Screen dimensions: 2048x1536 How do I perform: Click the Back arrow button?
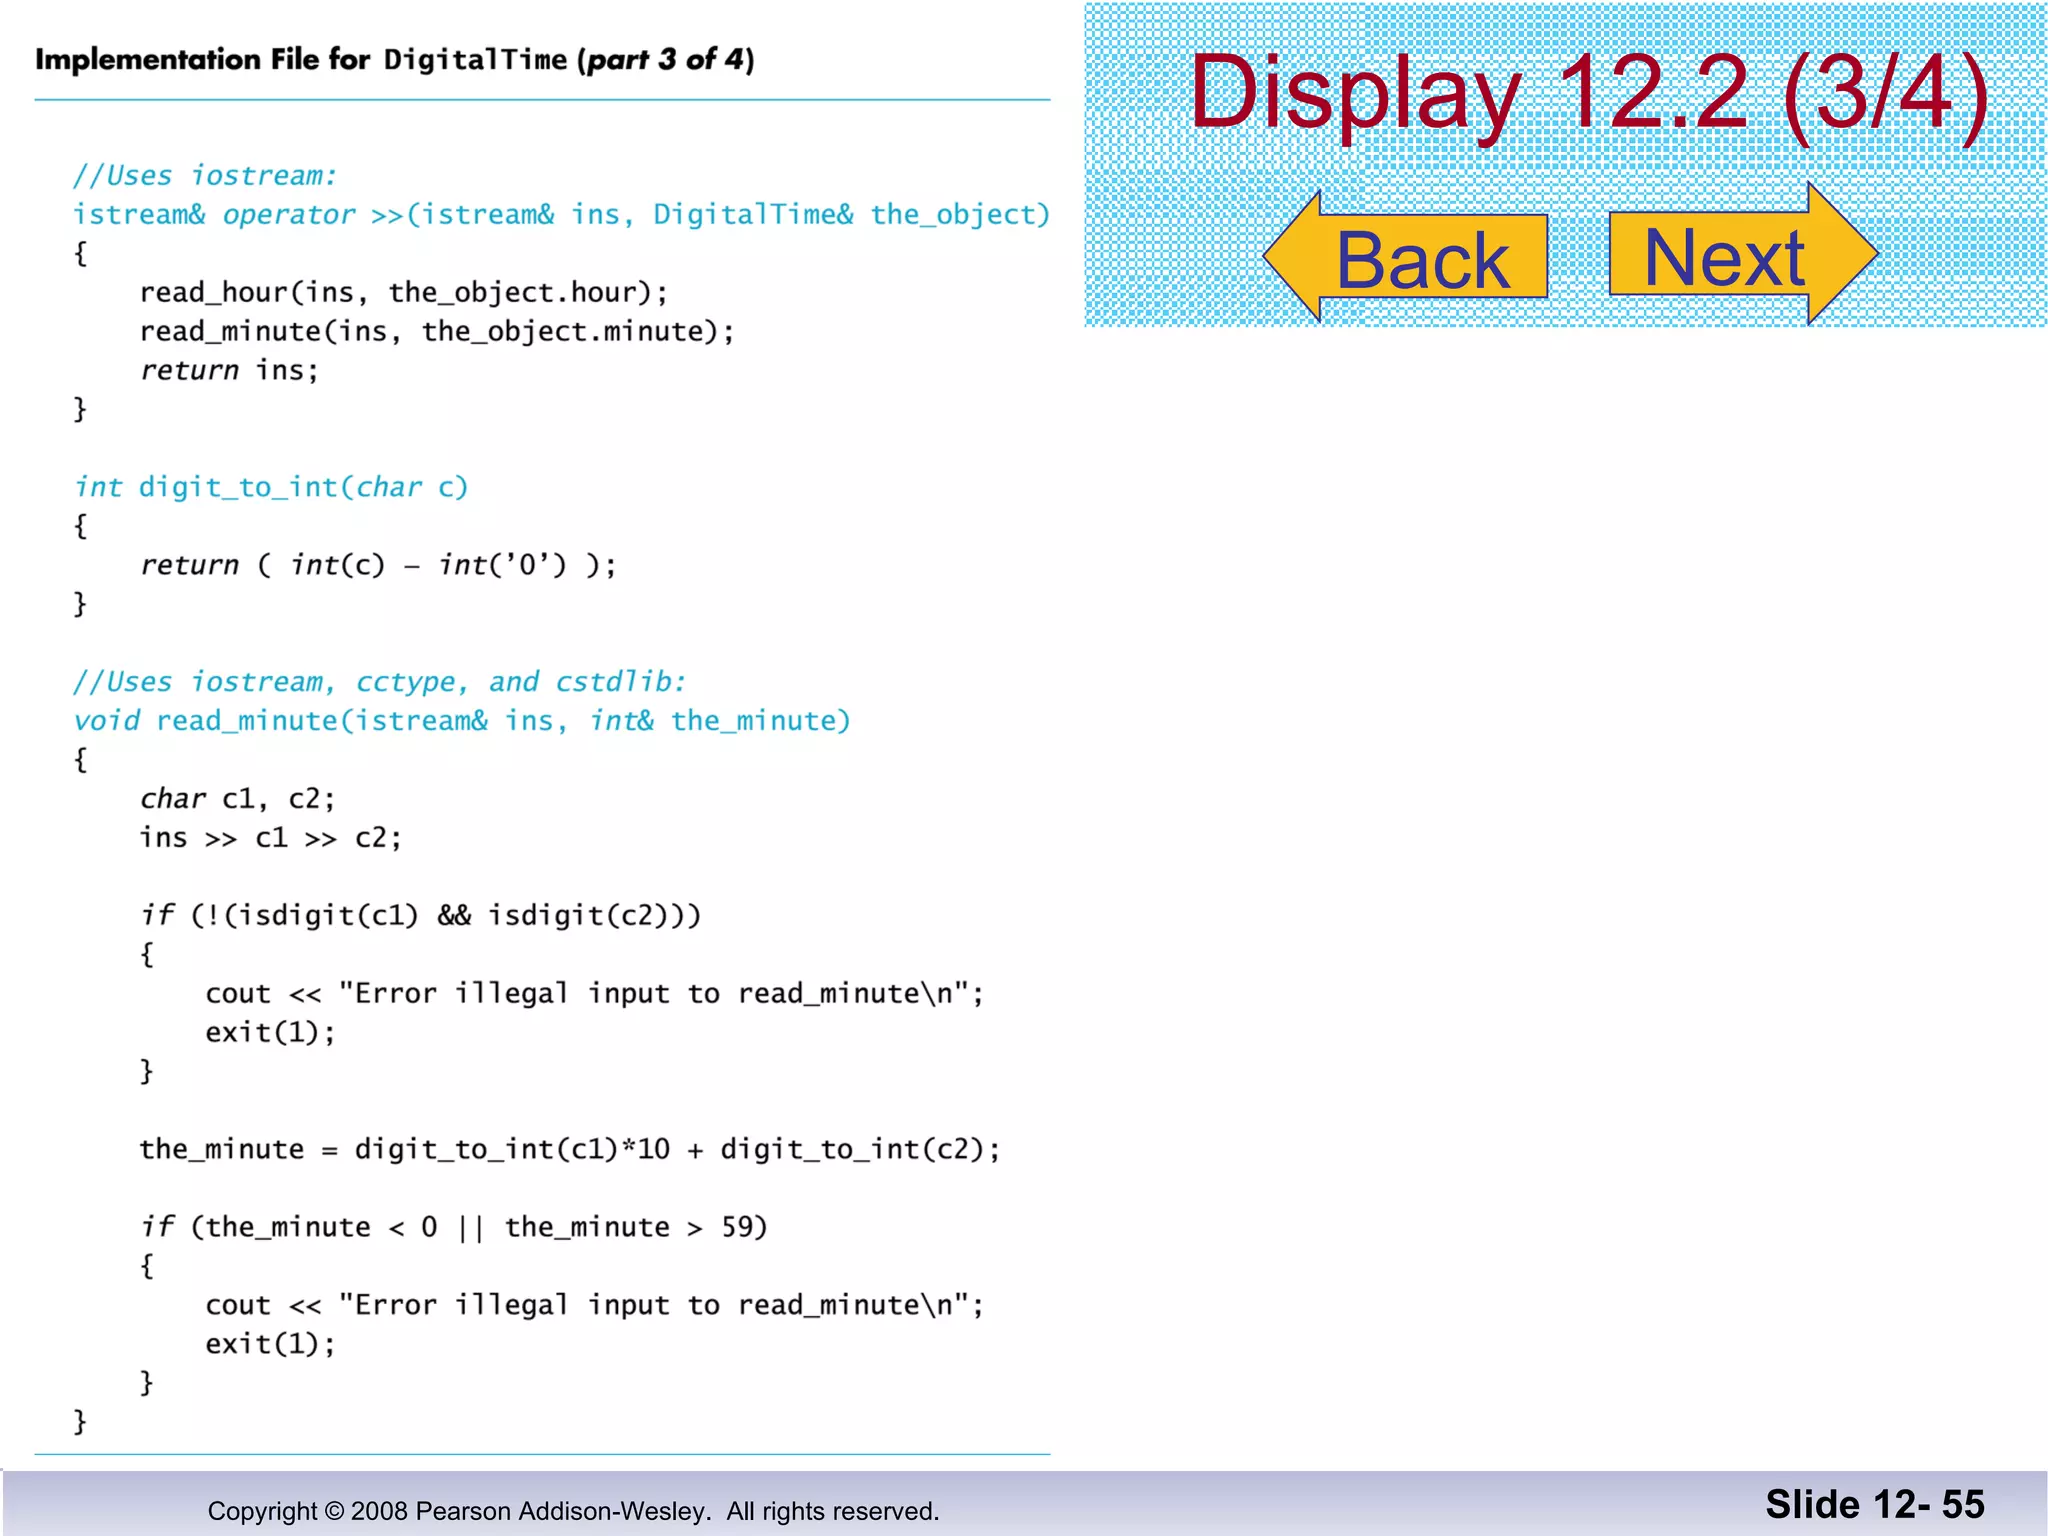[x=1405, y=257]
